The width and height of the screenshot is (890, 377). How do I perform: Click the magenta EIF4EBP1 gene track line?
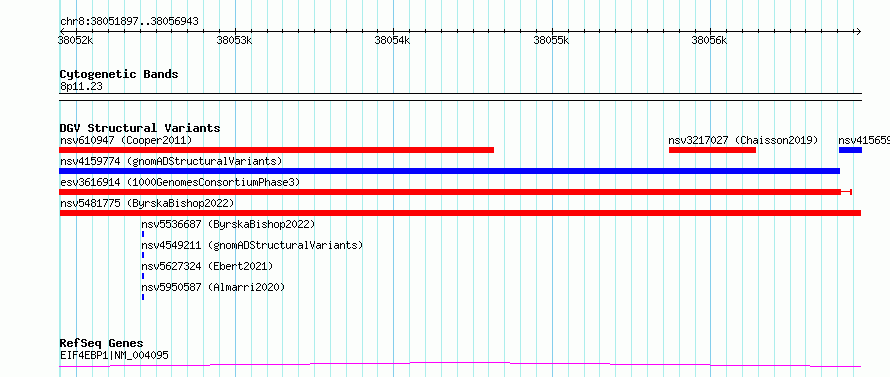[460, 364]
